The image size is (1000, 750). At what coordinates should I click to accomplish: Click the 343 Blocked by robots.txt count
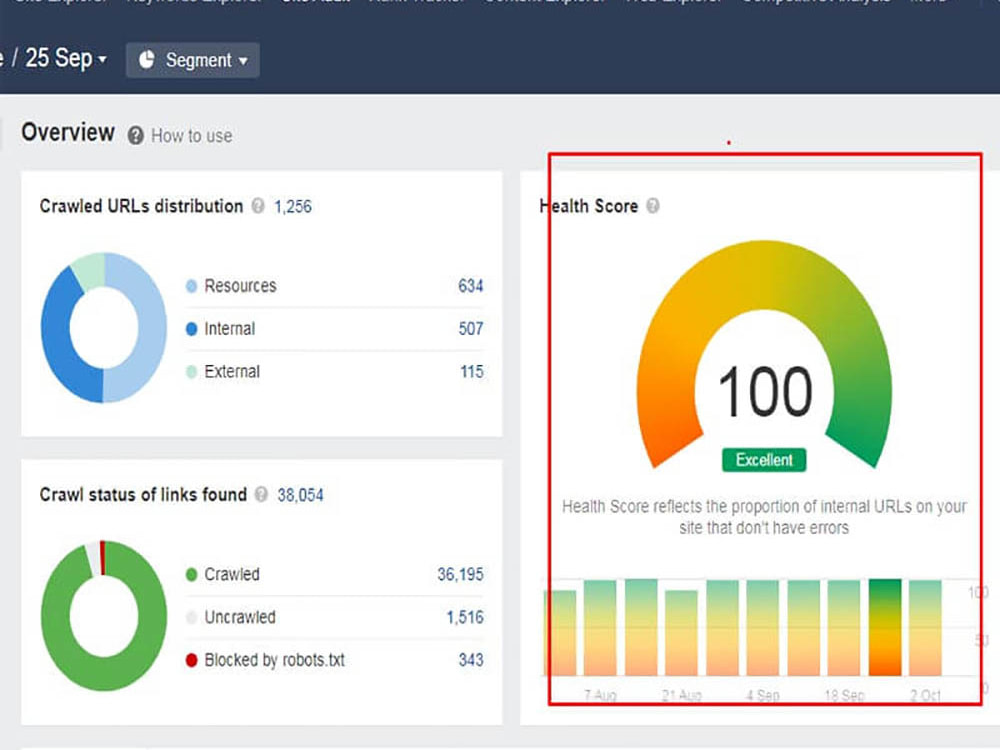coord(471,659)
